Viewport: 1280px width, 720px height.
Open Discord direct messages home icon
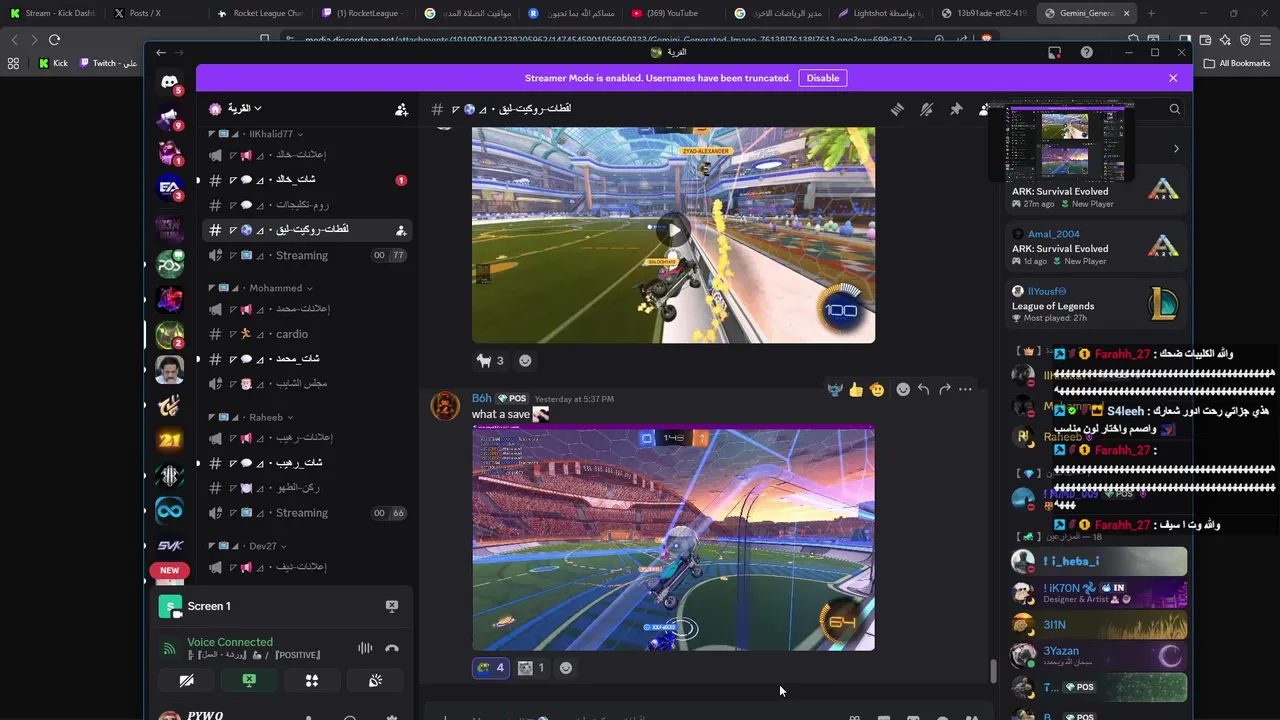[170, 82]
